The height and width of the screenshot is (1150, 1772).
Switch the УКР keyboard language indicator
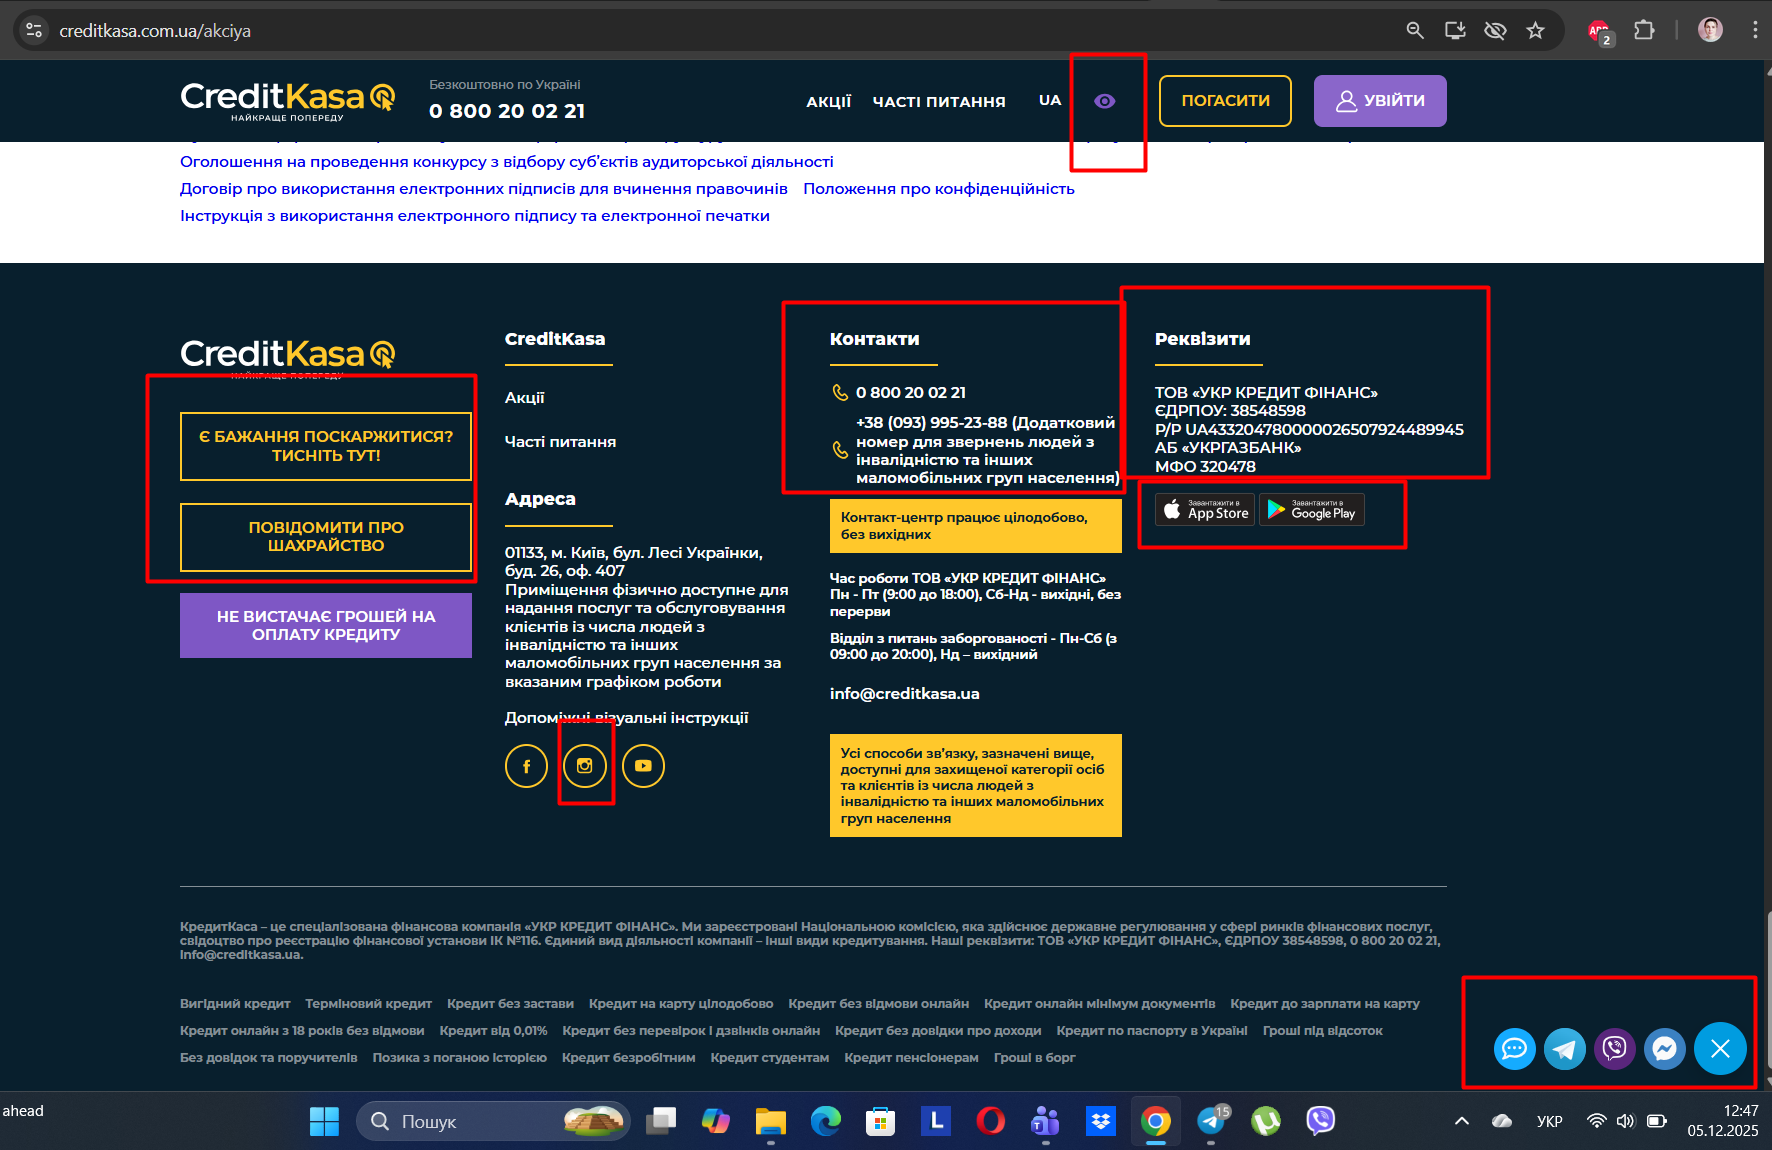point(1549,1121)
